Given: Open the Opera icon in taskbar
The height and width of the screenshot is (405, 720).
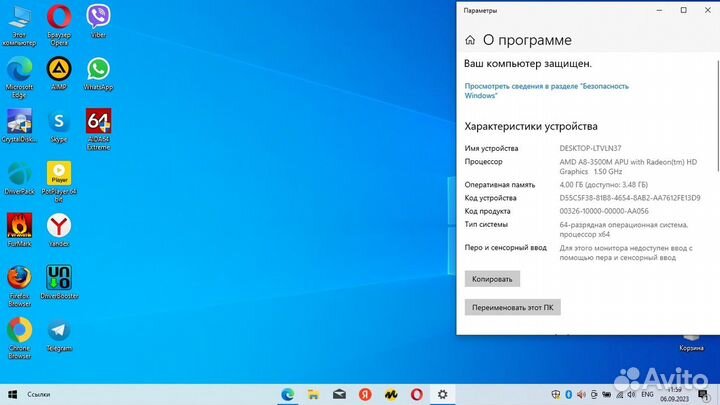Looking at the screenshot, I should (x=416, y=394).
